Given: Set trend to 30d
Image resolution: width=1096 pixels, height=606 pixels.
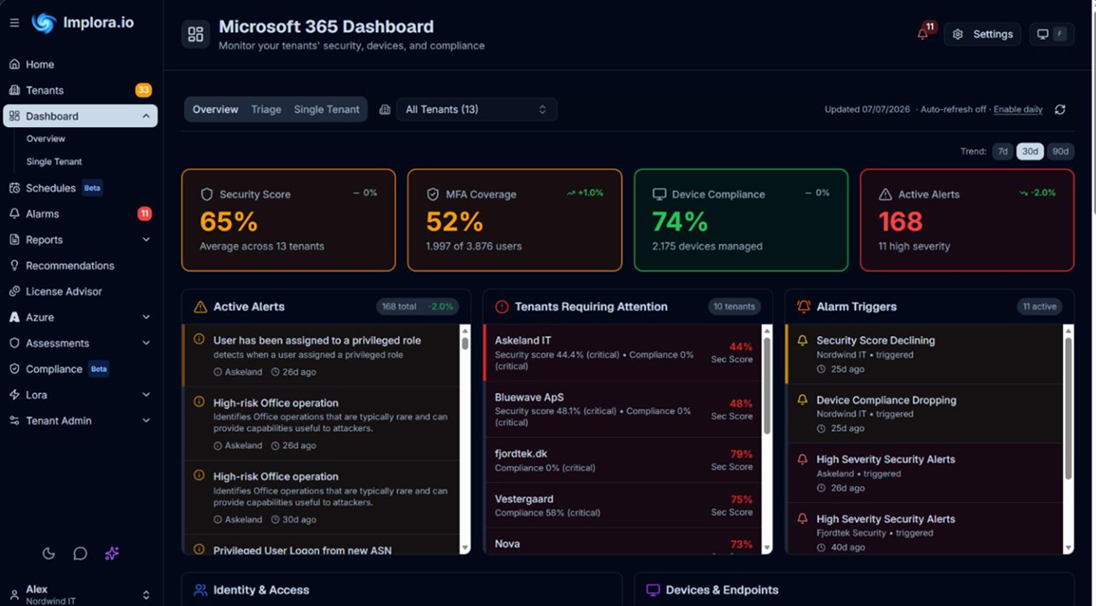Looking at the screenshot, I should pyautogui.click(x=1030, y=152).
